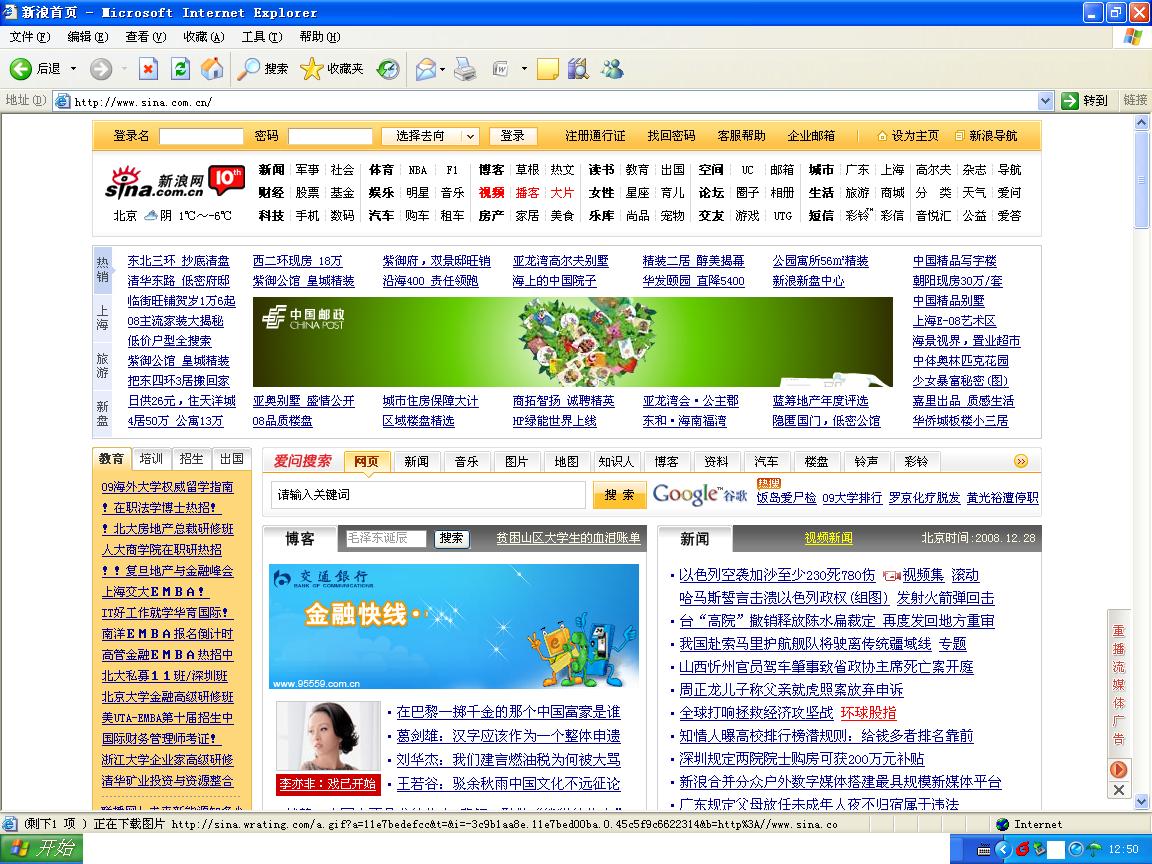Open the 找回密码 link
Screen dimensions: 1152x864
click(672, 136)
